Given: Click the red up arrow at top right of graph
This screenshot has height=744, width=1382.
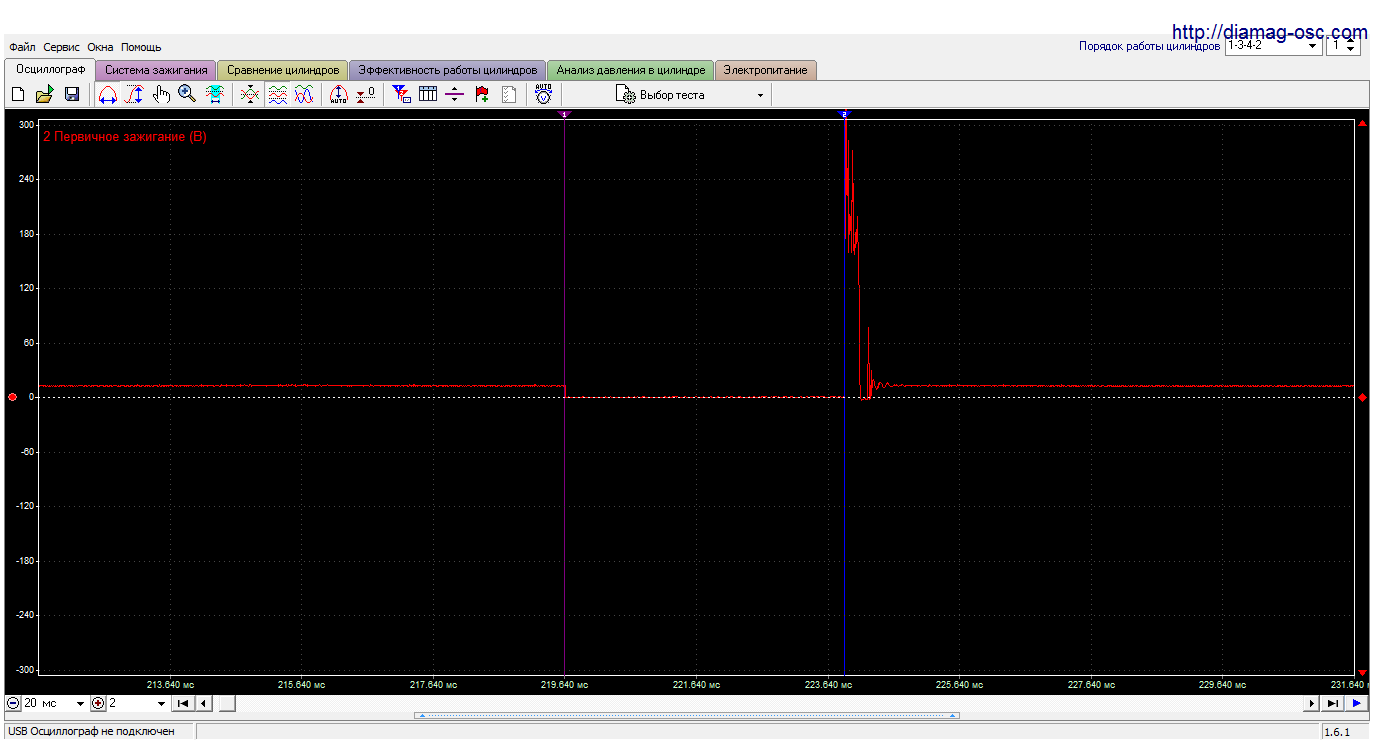Looking at the screenshot, I should pyautogui.click(x=1362, y=123).
